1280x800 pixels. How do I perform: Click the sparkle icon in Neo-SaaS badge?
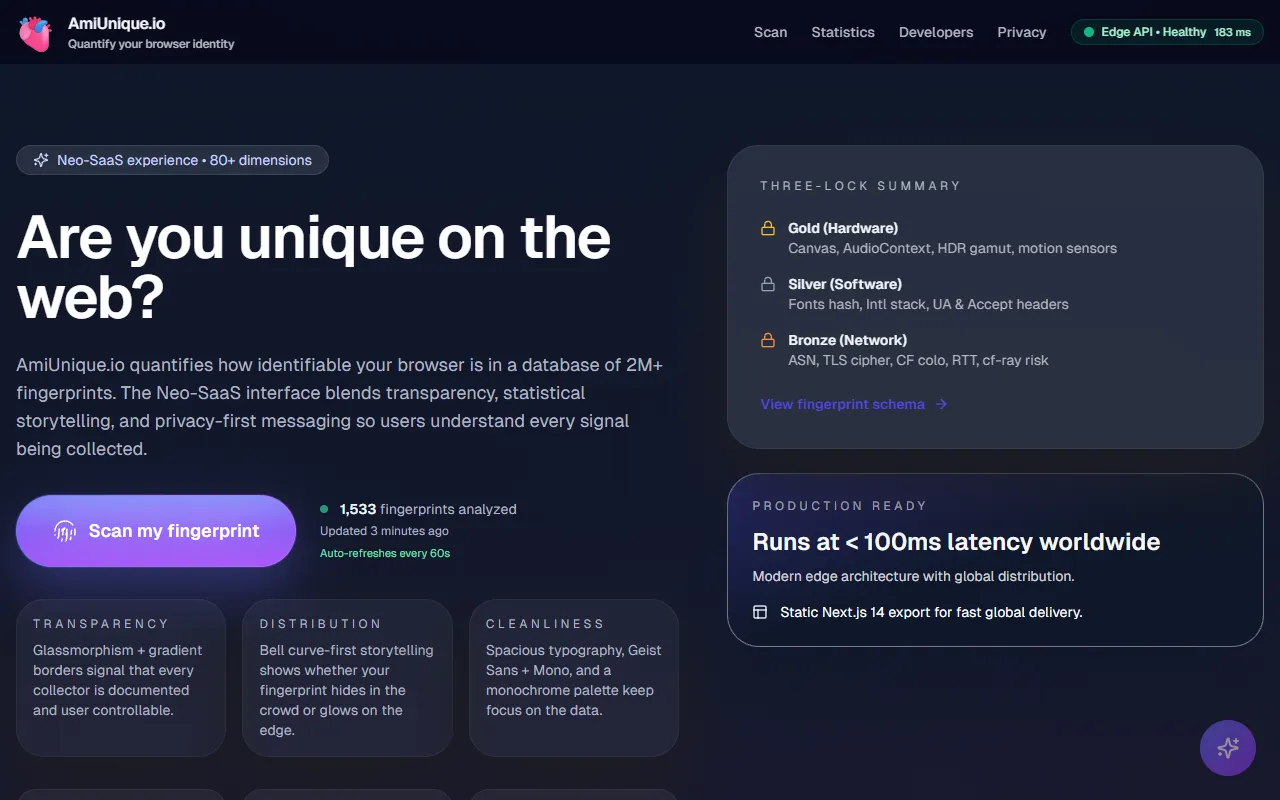(41, 160)
